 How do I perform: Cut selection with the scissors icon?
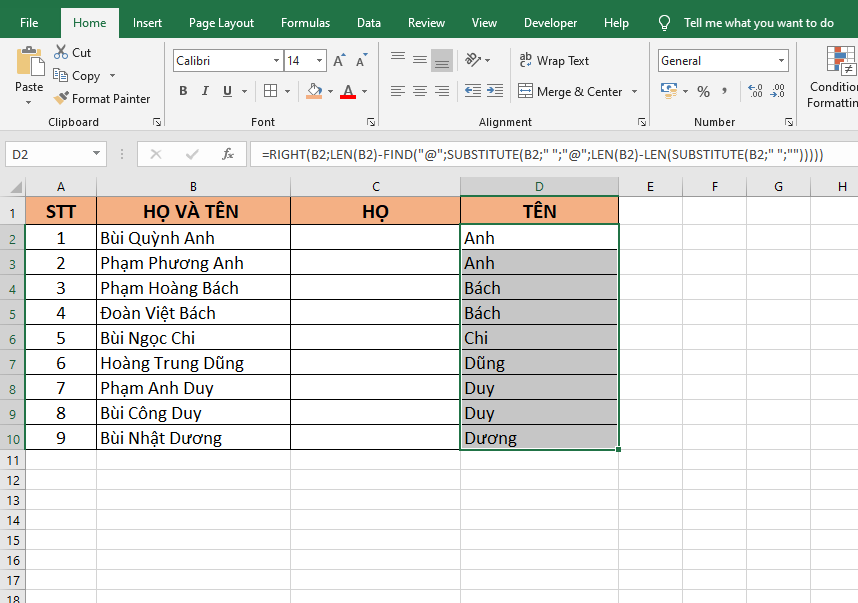pyautogui.click(x=61, y=53)
